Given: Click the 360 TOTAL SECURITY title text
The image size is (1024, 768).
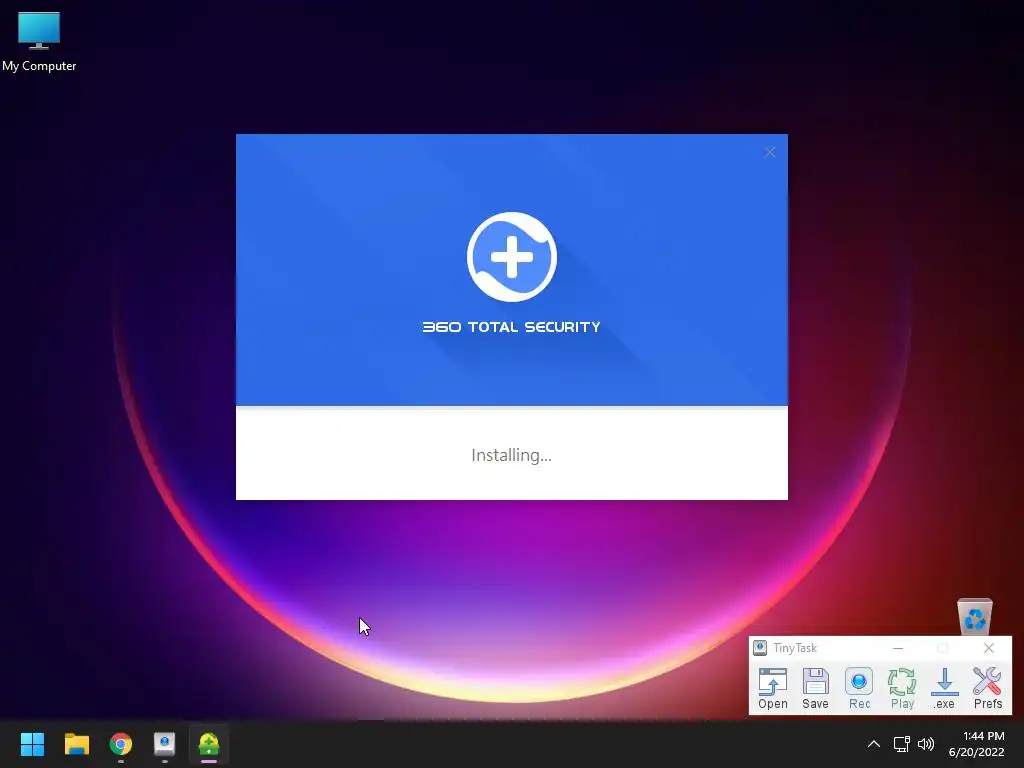Looking at the screenshot, I should tap(511, 327).
